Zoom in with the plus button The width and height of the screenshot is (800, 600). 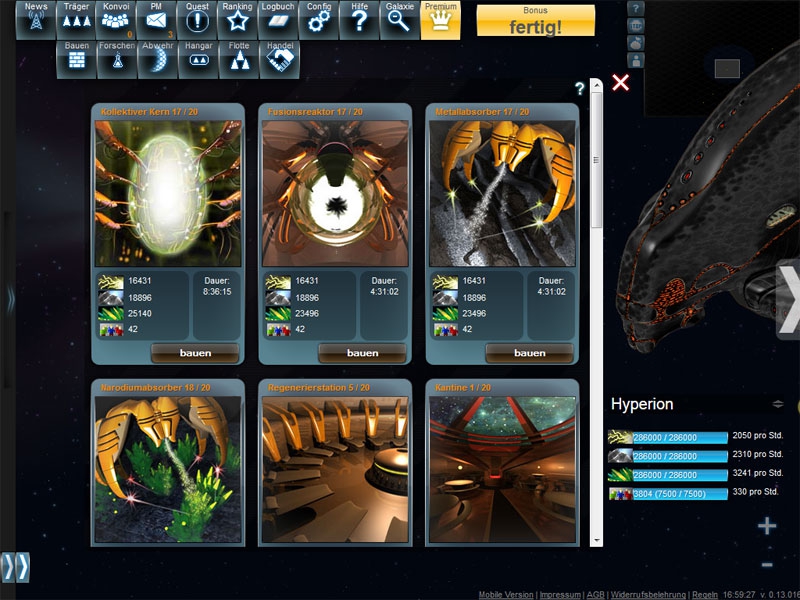[x=767, y=526]
